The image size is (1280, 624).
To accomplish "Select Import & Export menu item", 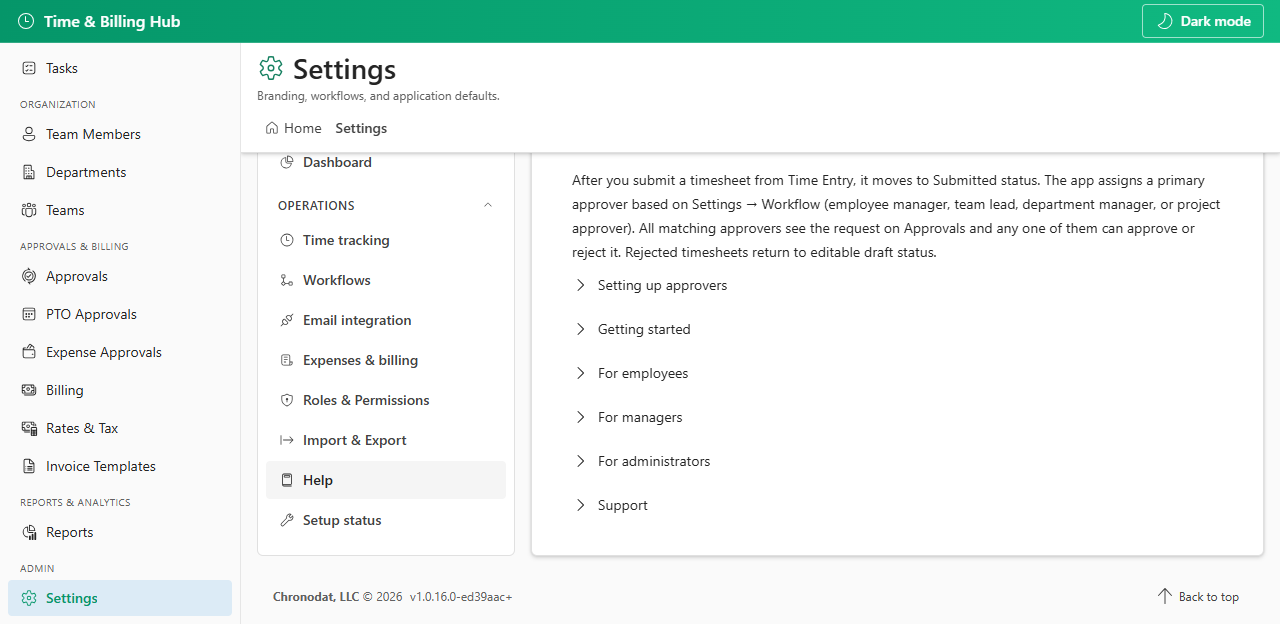I will coord(386,440).
